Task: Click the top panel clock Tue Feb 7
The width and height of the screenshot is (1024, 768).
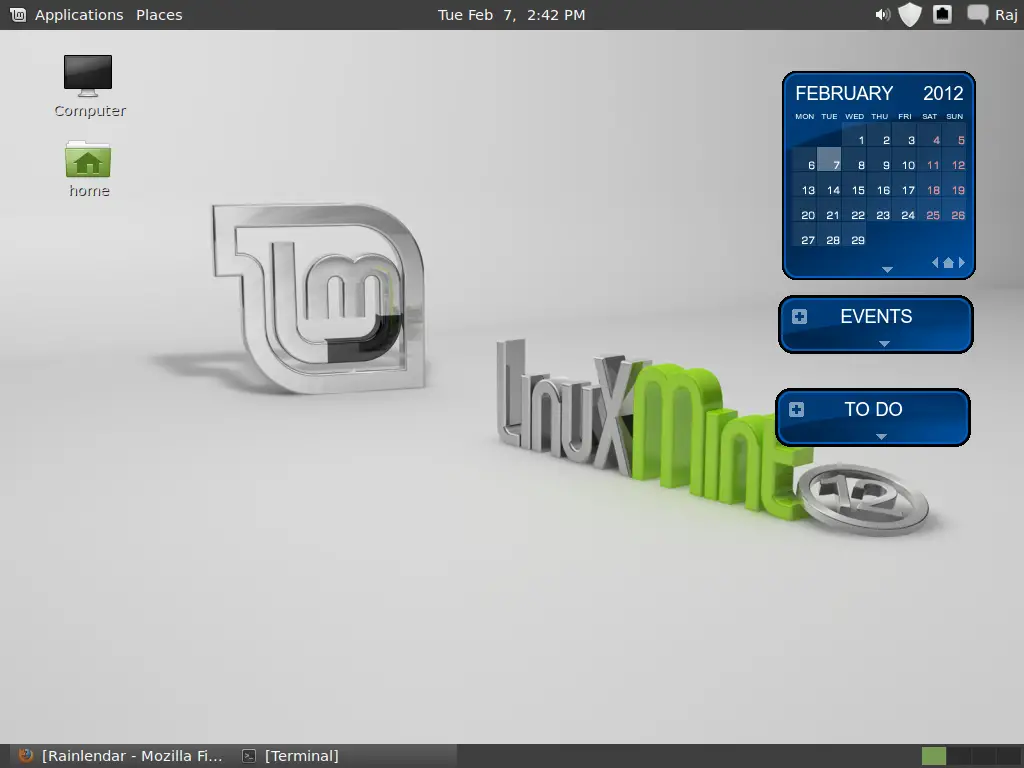Action: point(511,15)
